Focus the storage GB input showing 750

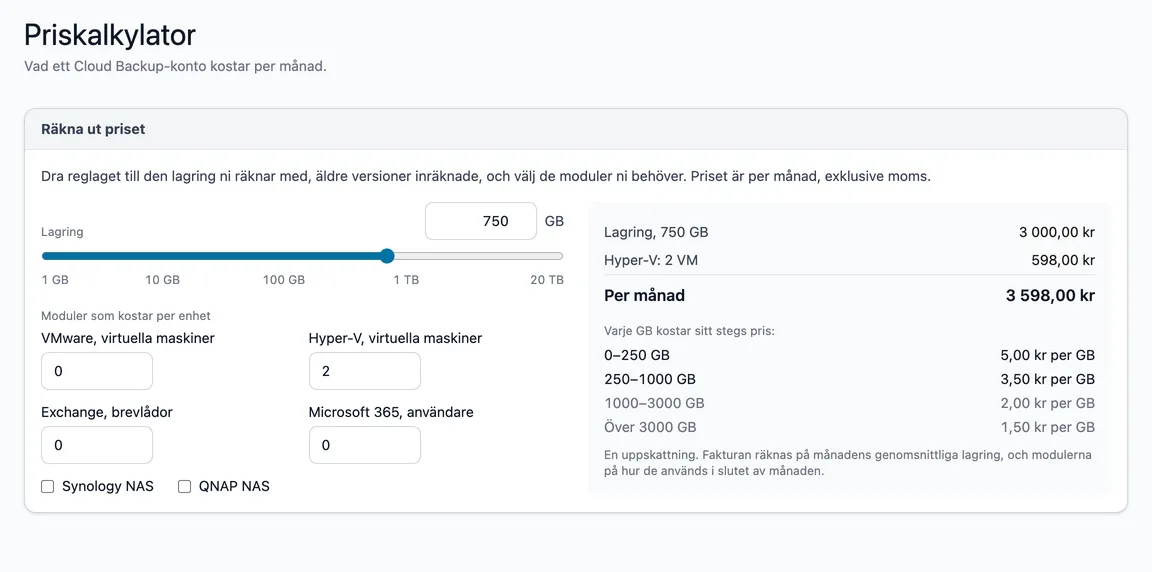pyautogui.click(x=480, y=221)
